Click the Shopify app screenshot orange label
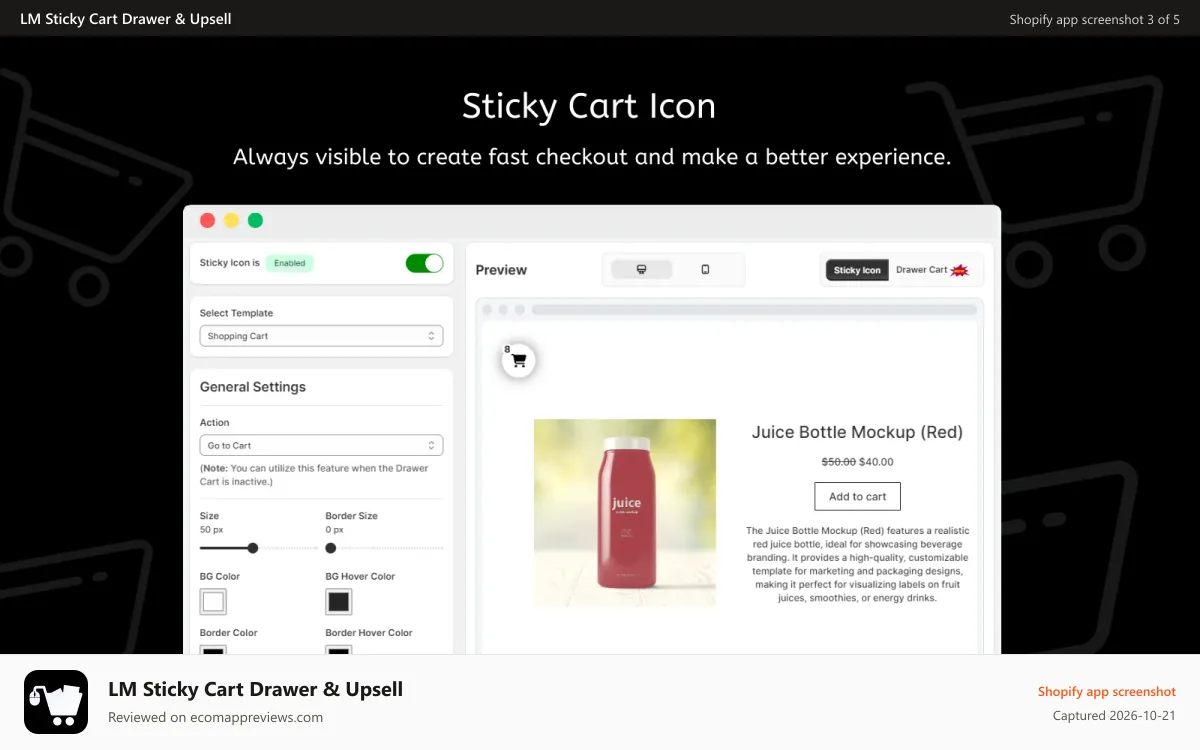The height and width of the screenshot is (750, 1200). [1107, 691]
